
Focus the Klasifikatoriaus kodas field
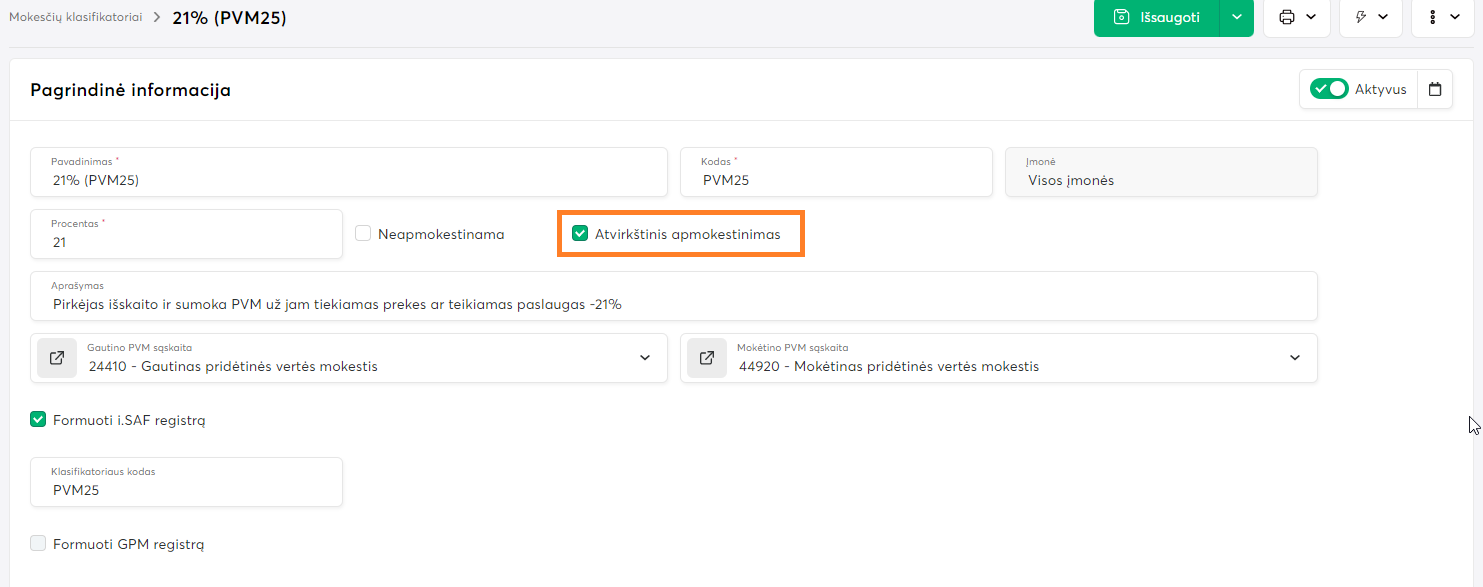186,490
